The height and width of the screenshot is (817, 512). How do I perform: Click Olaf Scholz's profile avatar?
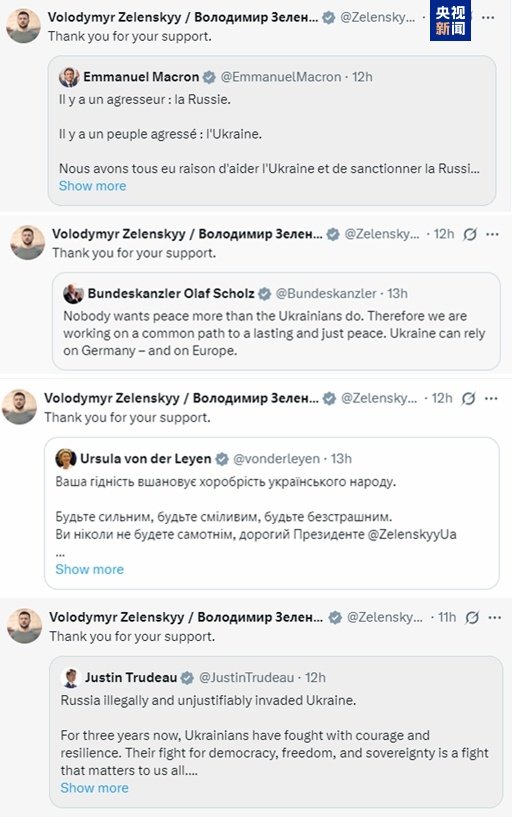click(x=73, y=294)
